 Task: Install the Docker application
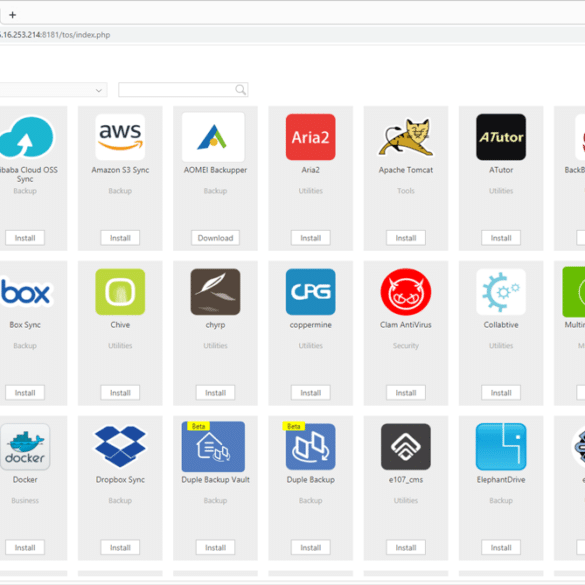25,548
